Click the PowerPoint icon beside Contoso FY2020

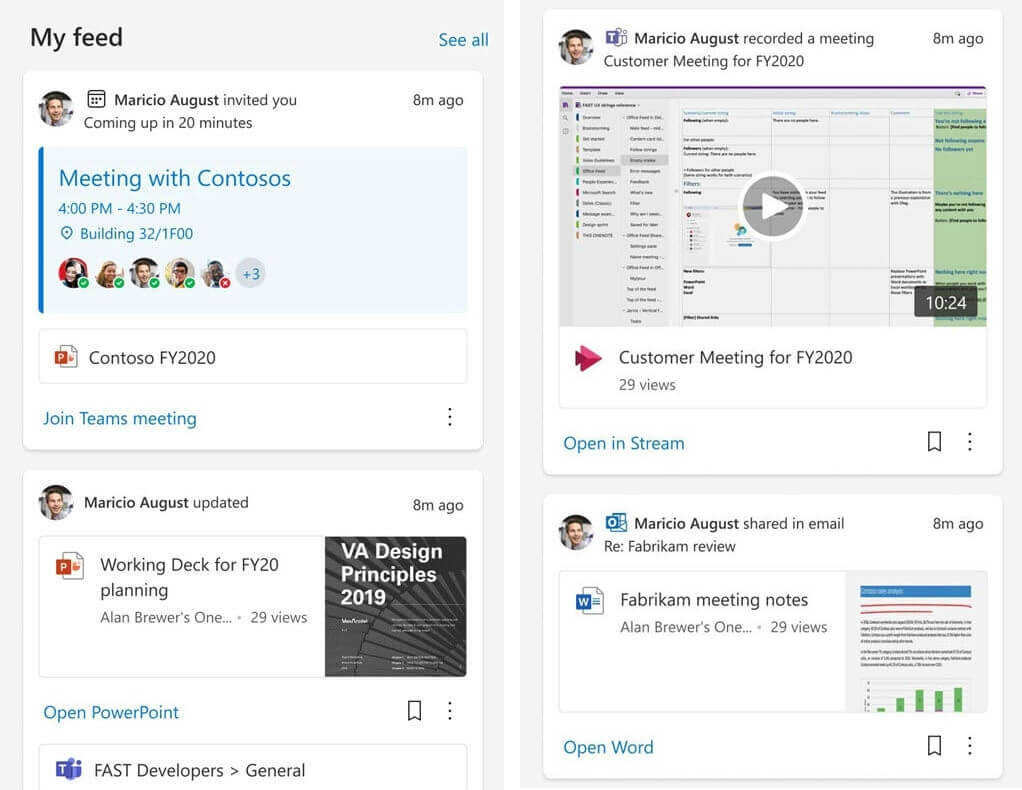pos(66,357)
